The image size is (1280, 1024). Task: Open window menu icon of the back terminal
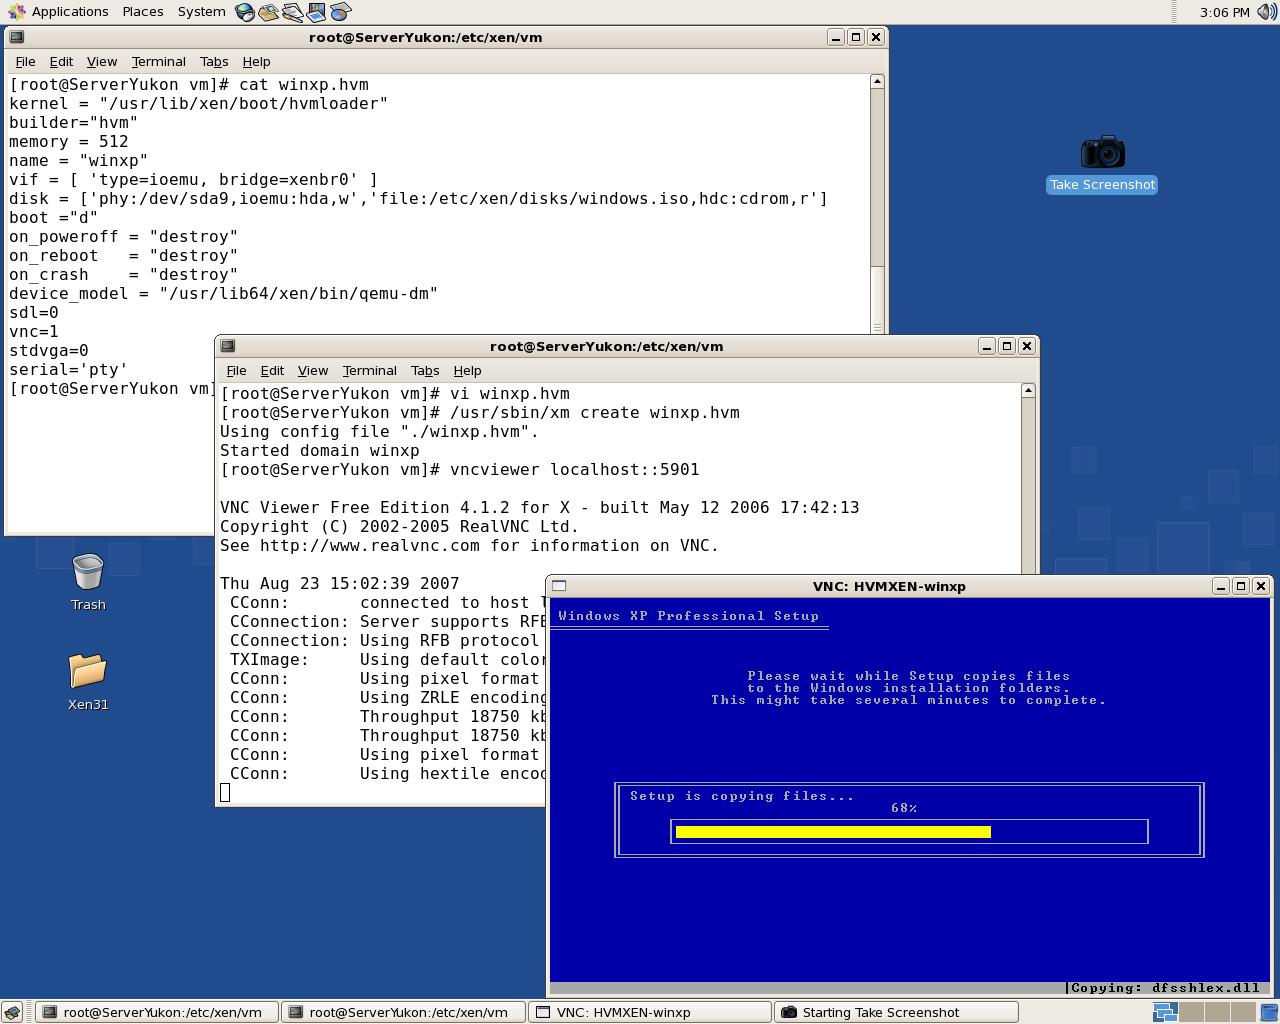(17, 37)
